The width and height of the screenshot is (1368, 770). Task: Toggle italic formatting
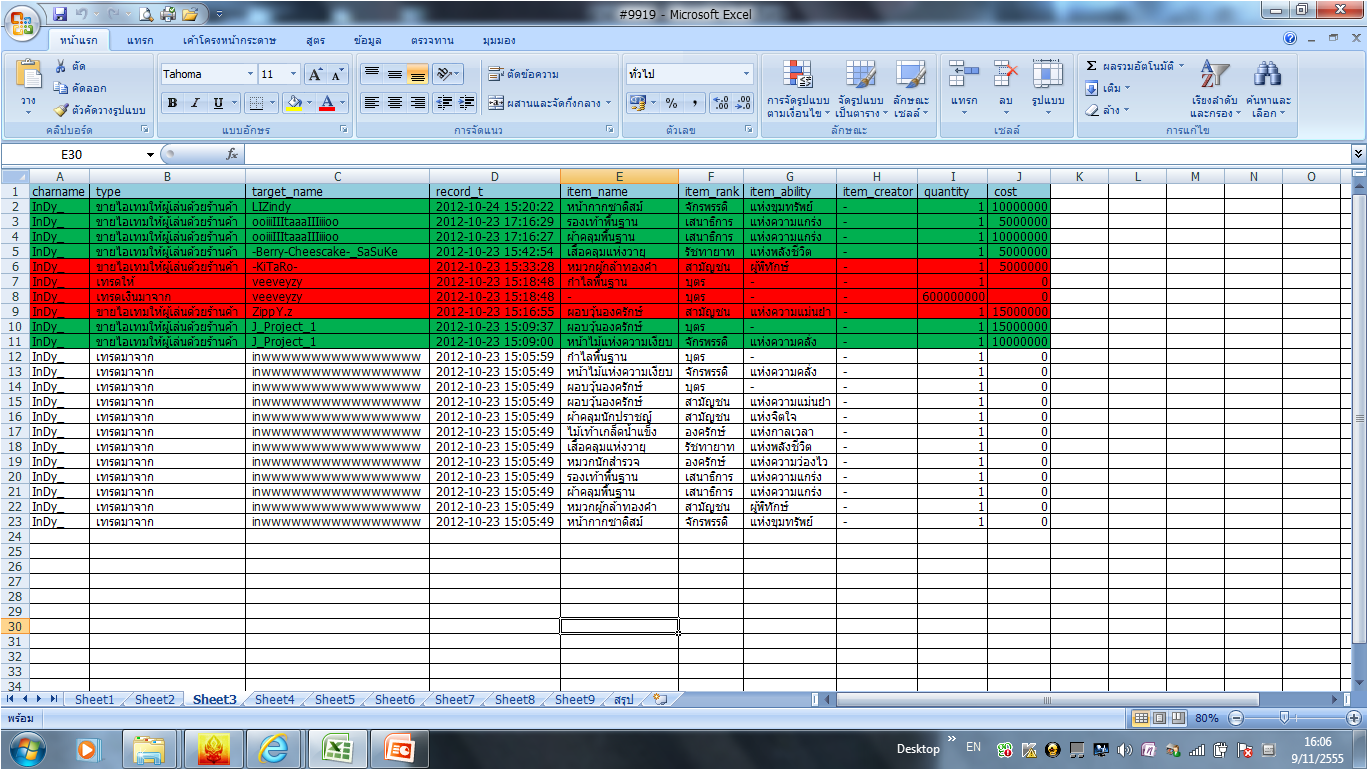click(x=194, y=103)
